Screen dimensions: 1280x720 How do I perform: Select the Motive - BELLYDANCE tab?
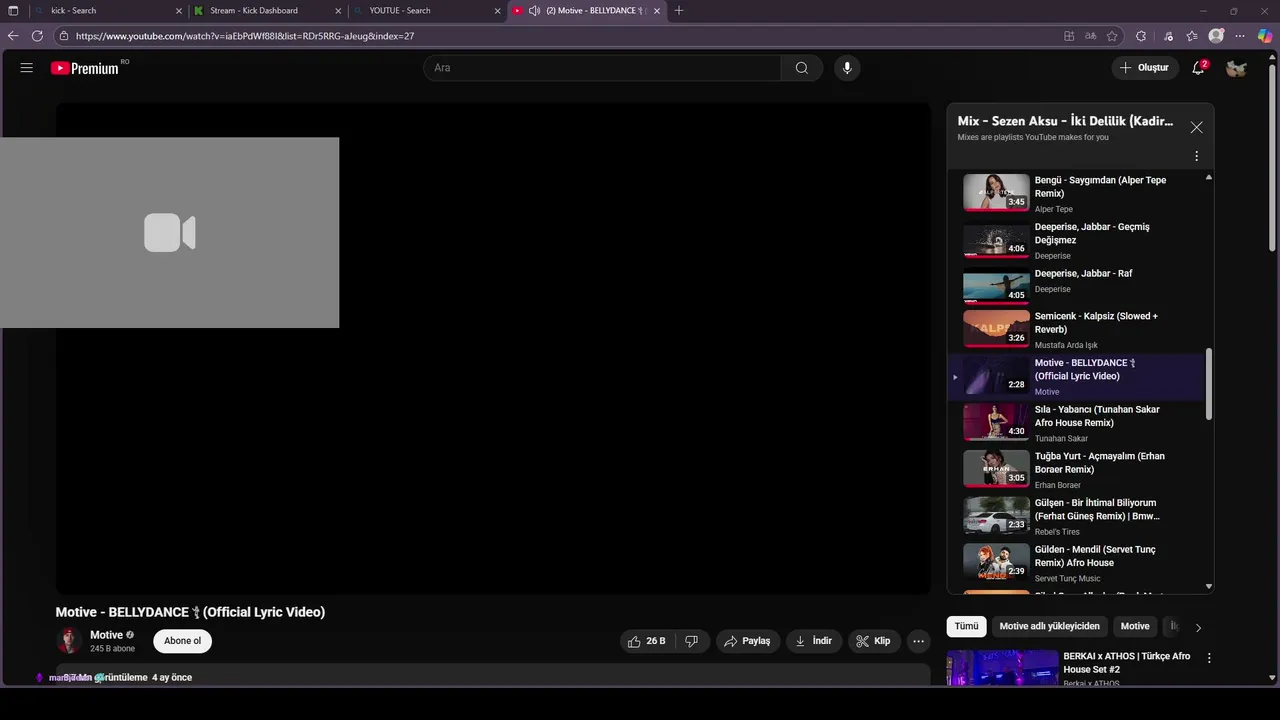586,11
